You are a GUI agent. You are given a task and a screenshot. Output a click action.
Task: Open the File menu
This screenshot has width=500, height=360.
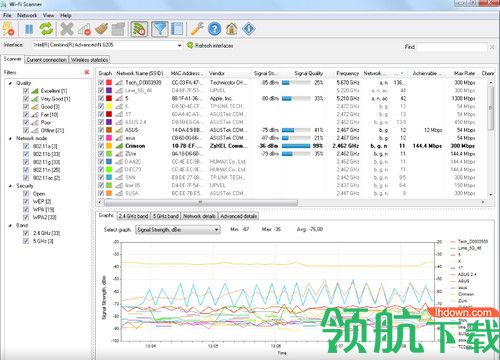7,15
